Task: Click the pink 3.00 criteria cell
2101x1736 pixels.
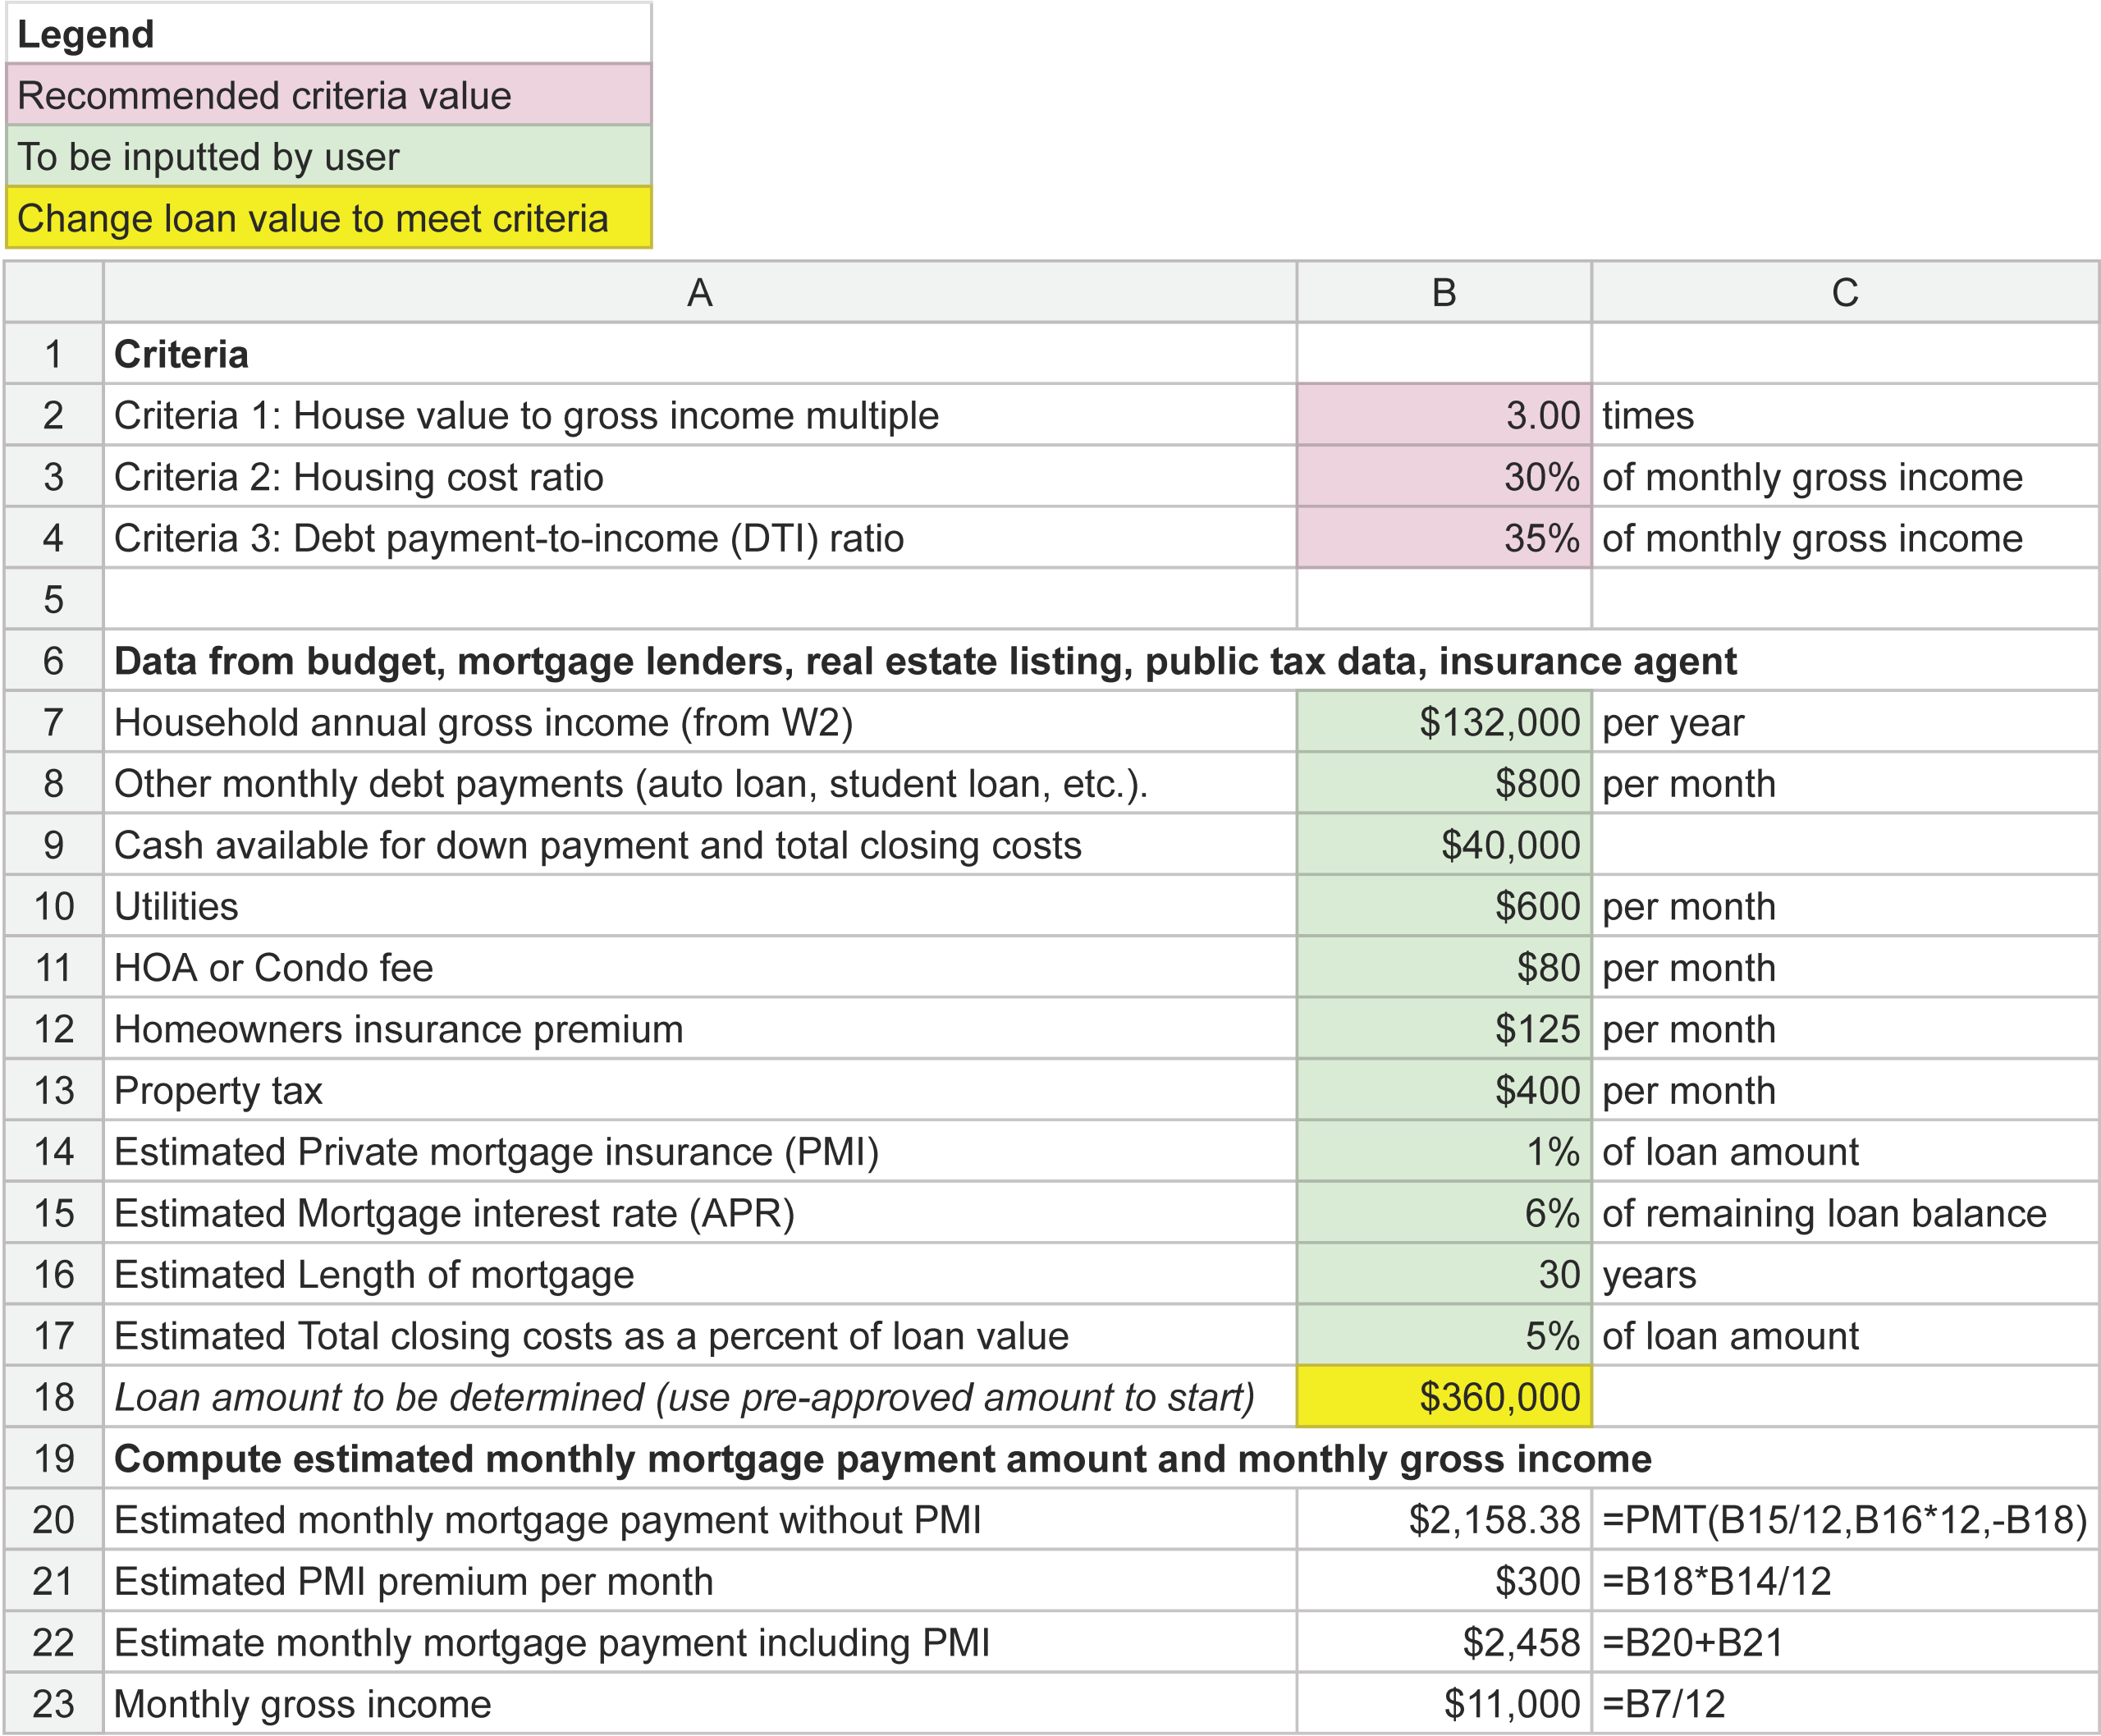Action: point(1443,415)
